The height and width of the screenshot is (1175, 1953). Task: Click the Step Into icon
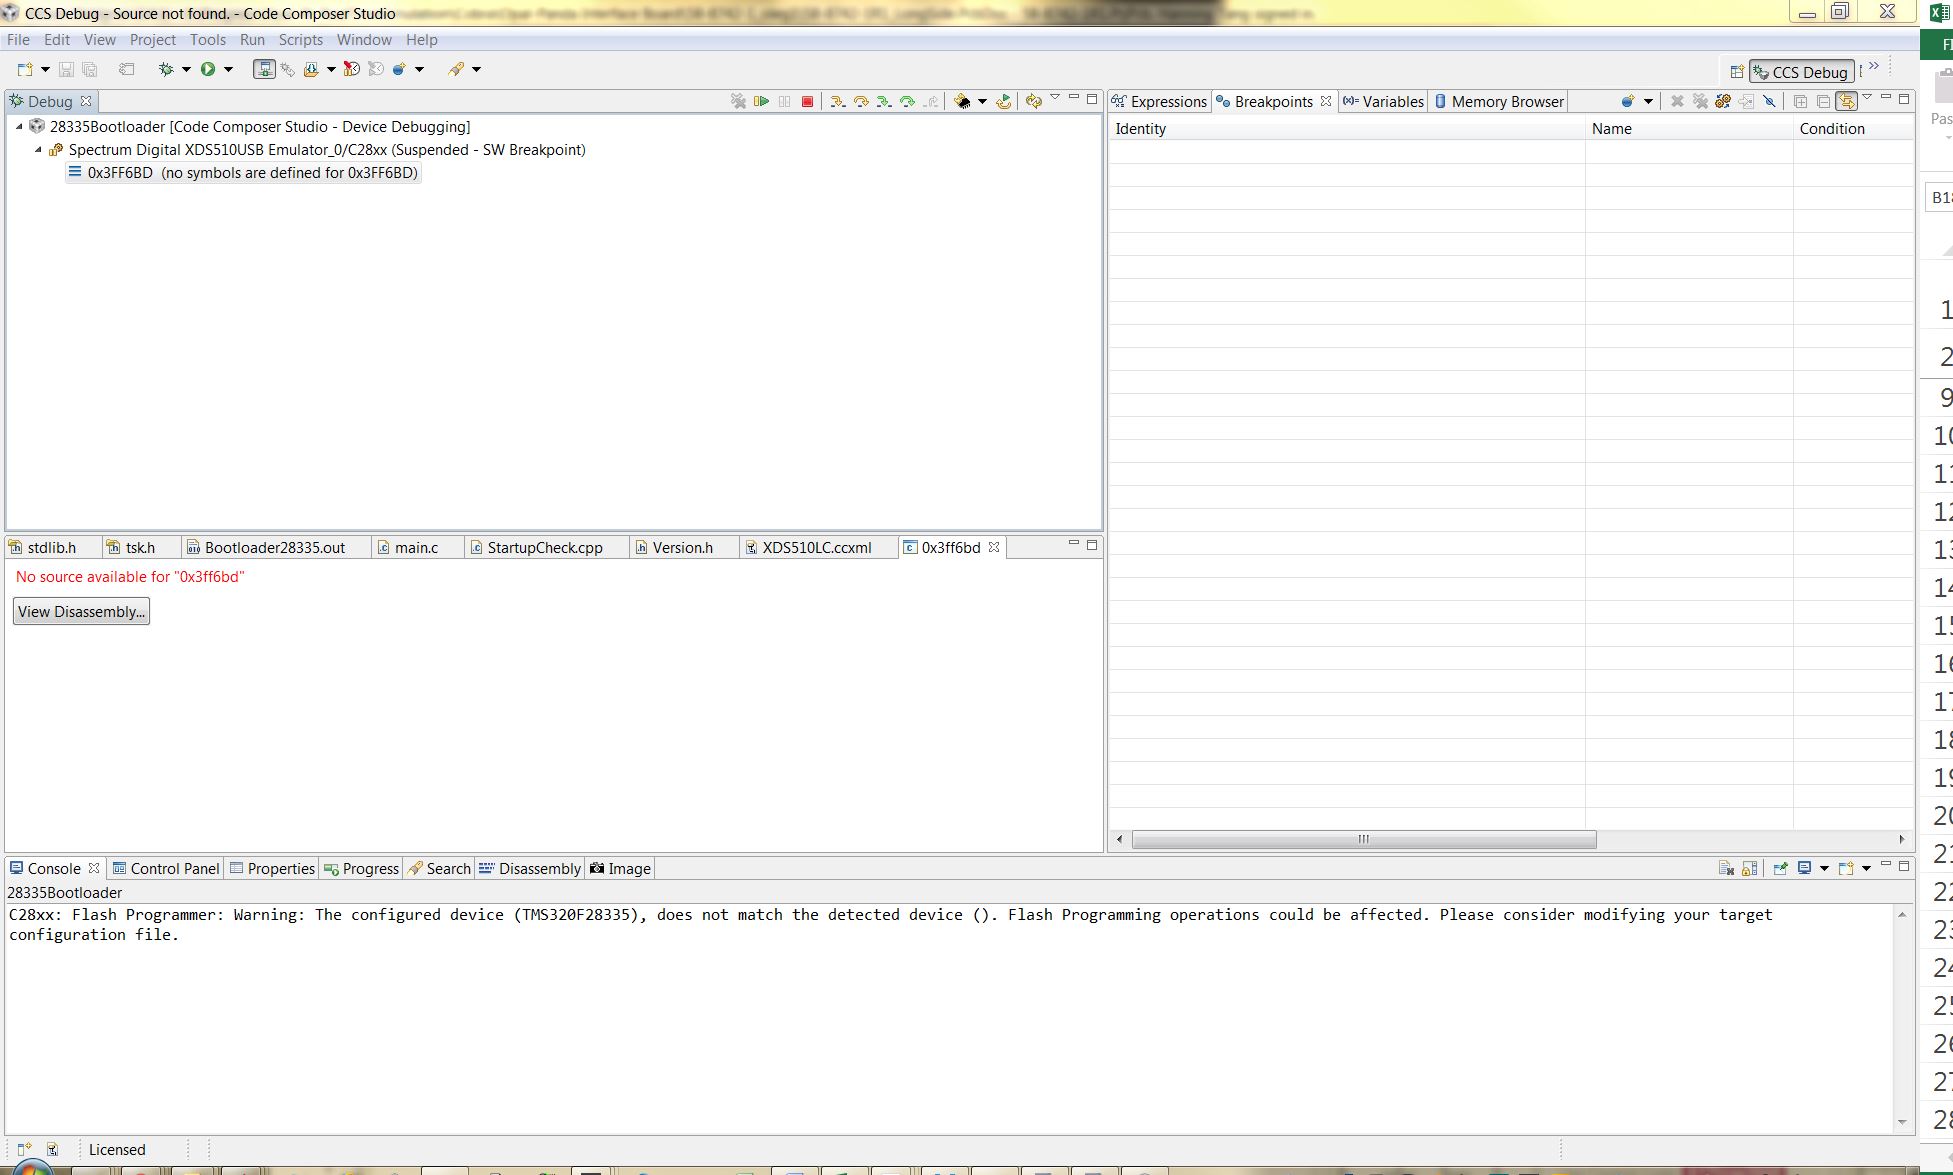838,101
